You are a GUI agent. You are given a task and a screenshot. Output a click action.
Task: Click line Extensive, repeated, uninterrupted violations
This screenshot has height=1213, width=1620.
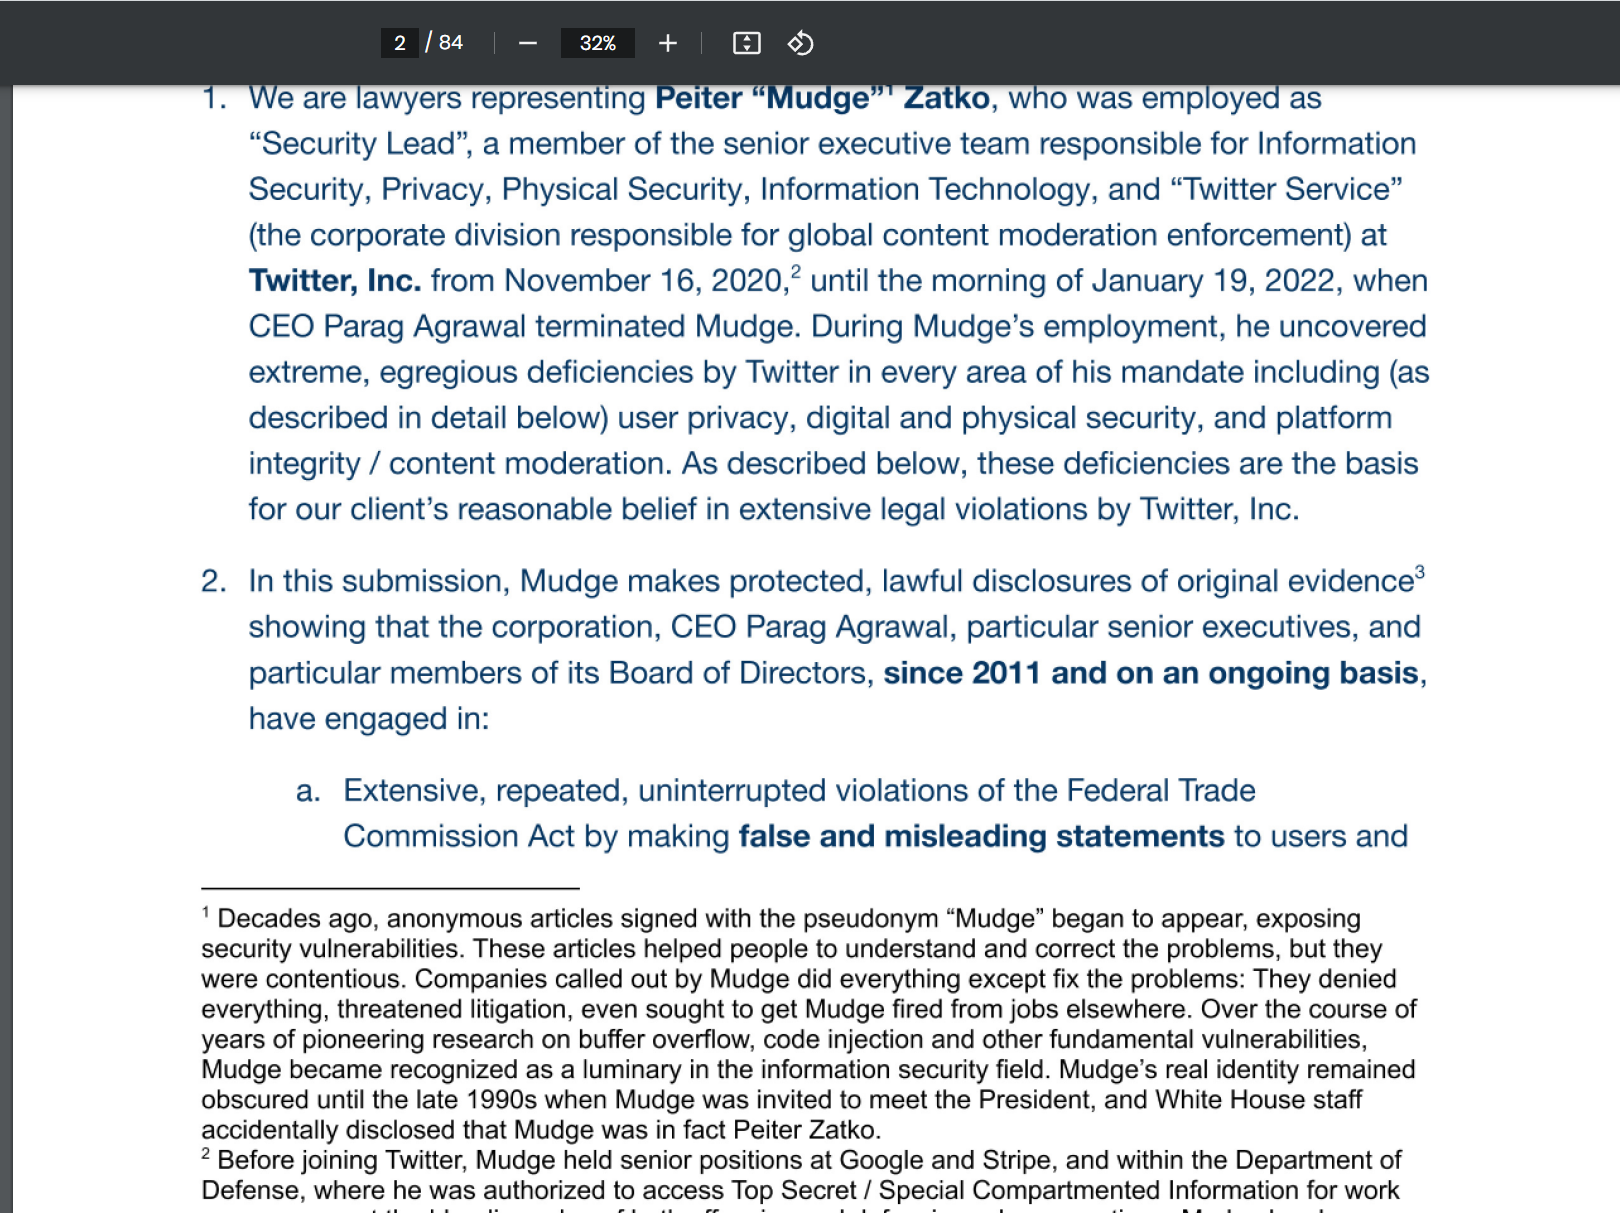point(799,791)
